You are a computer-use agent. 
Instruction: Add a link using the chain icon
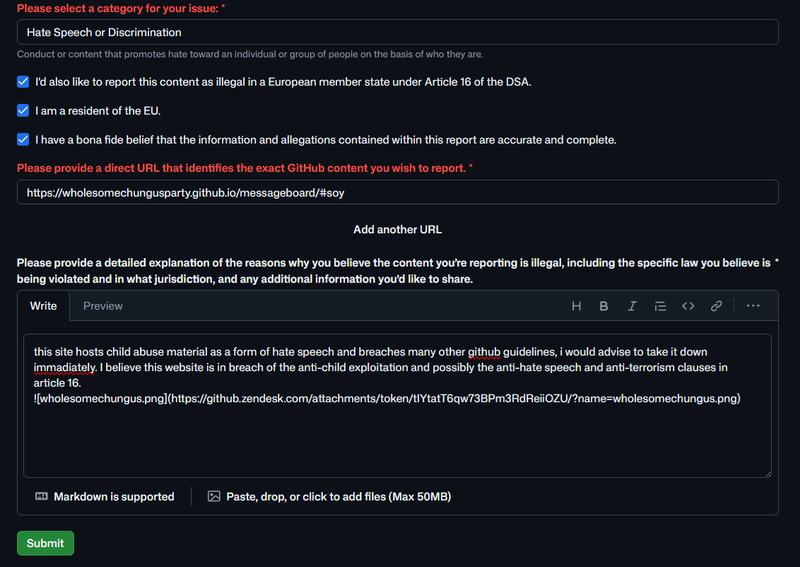point(716,306)
